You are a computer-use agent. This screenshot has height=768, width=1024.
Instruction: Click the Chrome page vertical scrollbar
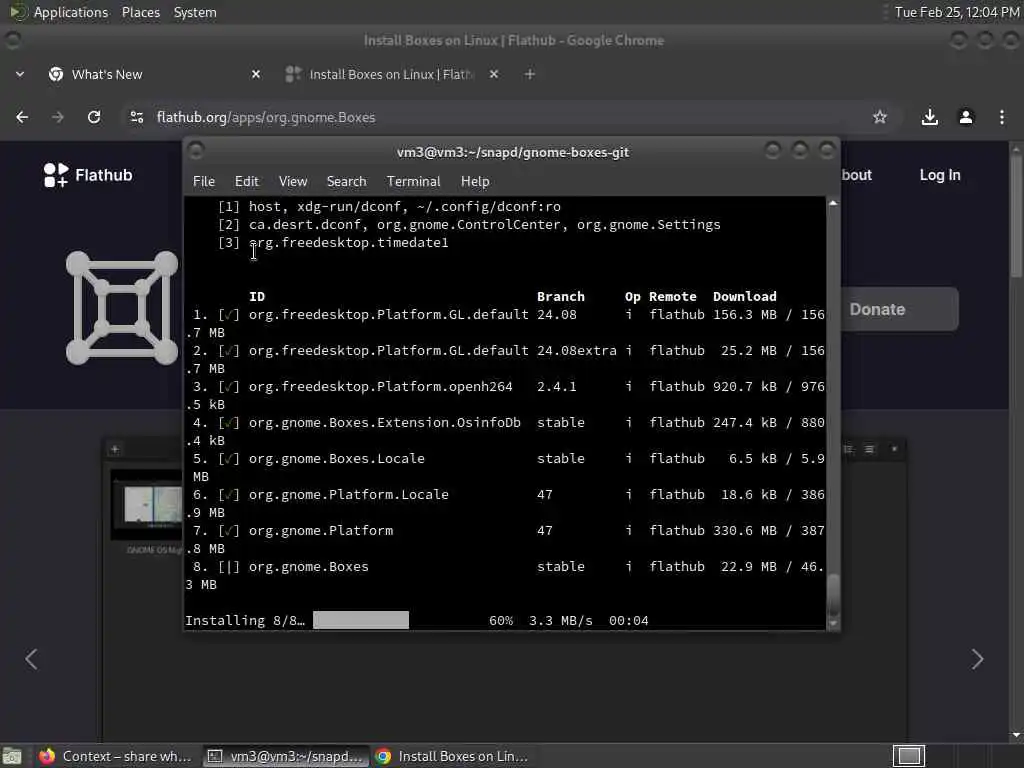(x=1016, y=216)
